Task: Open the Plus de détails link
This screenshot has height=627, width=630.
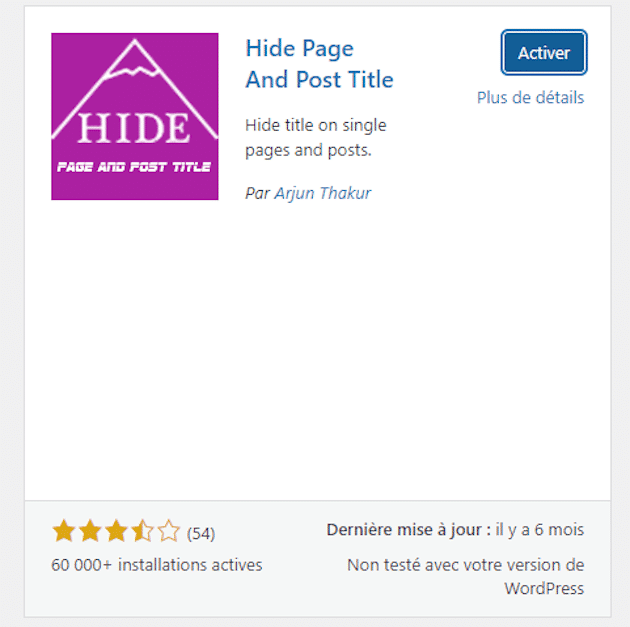Action: pos(530,98)
